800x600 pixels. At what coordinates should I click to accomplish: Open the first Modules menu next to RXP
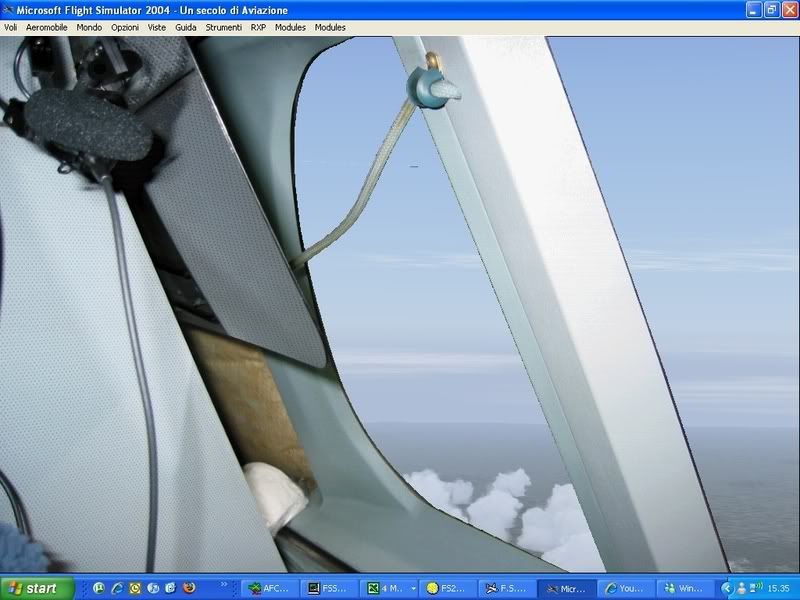click(x=290, y=28)
